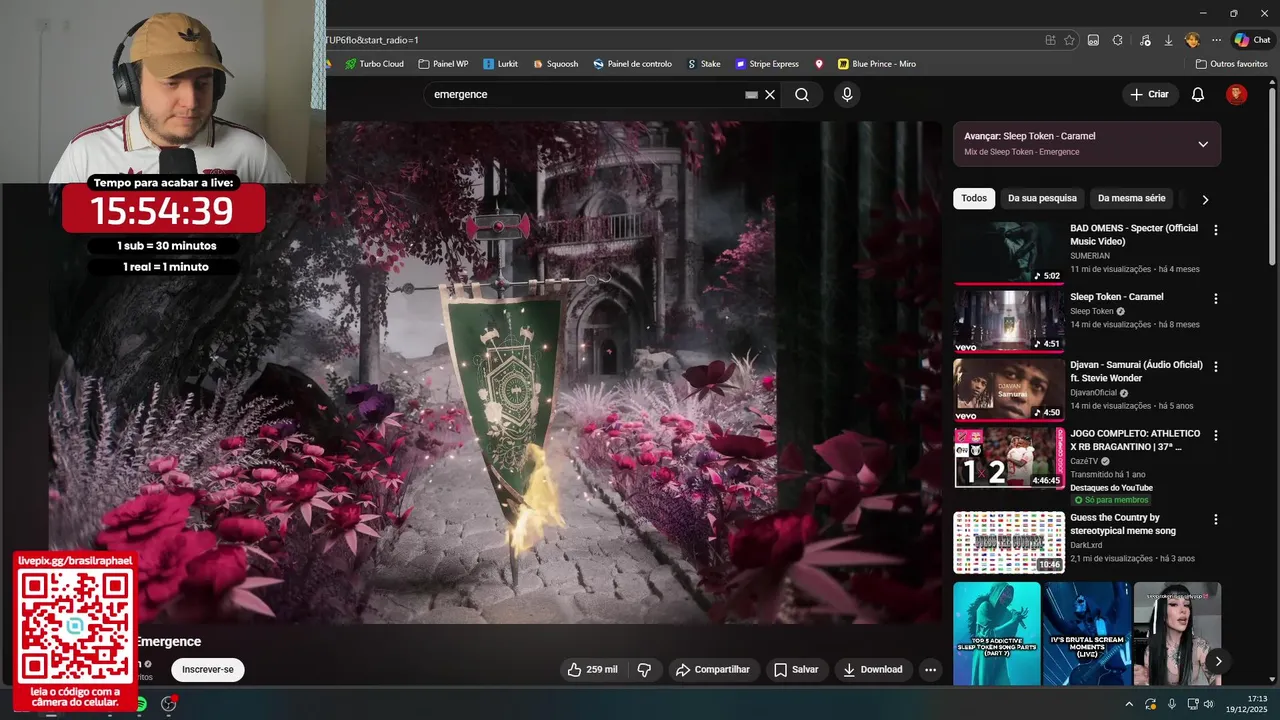Expand the Outros favoritos folder
1280x720 pixels.
1232,64
